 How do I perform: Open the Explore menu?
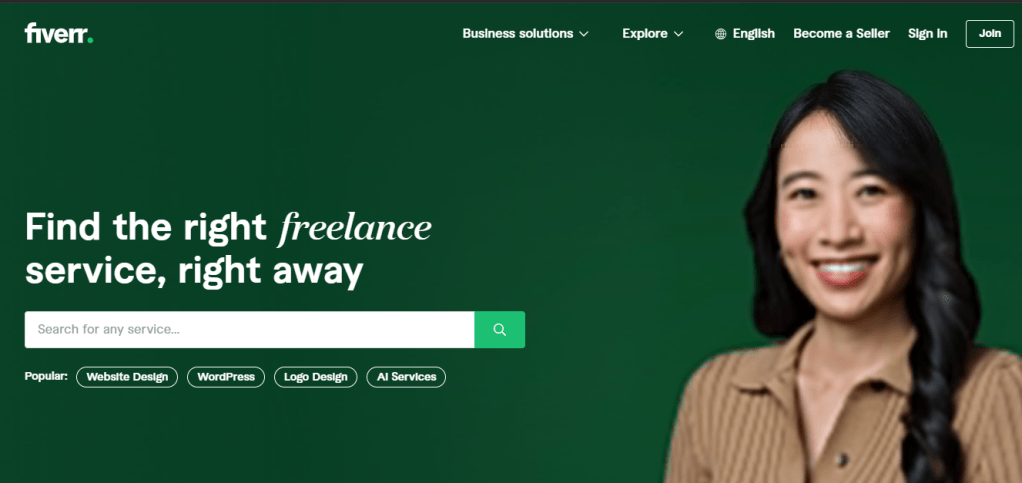click(x=652, y=33)
